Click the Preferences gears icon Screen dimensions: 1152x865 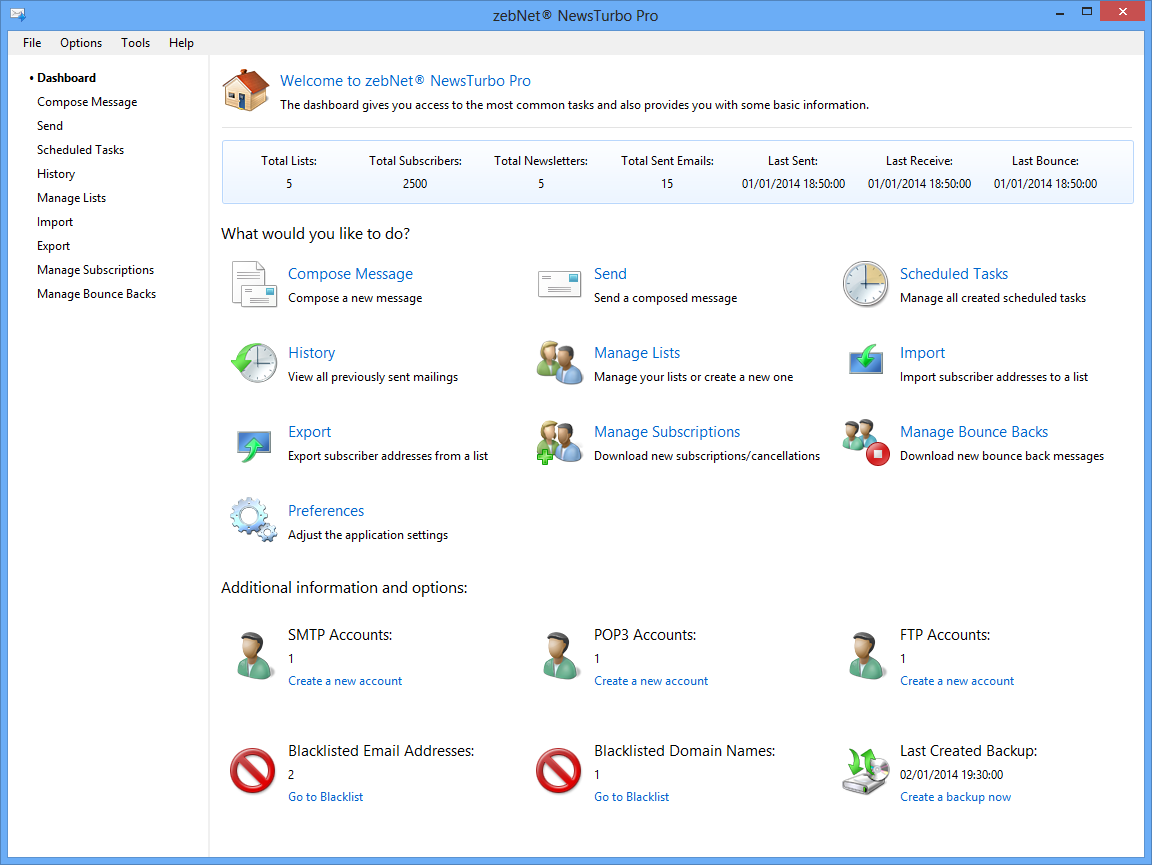[x=253, y=520]
